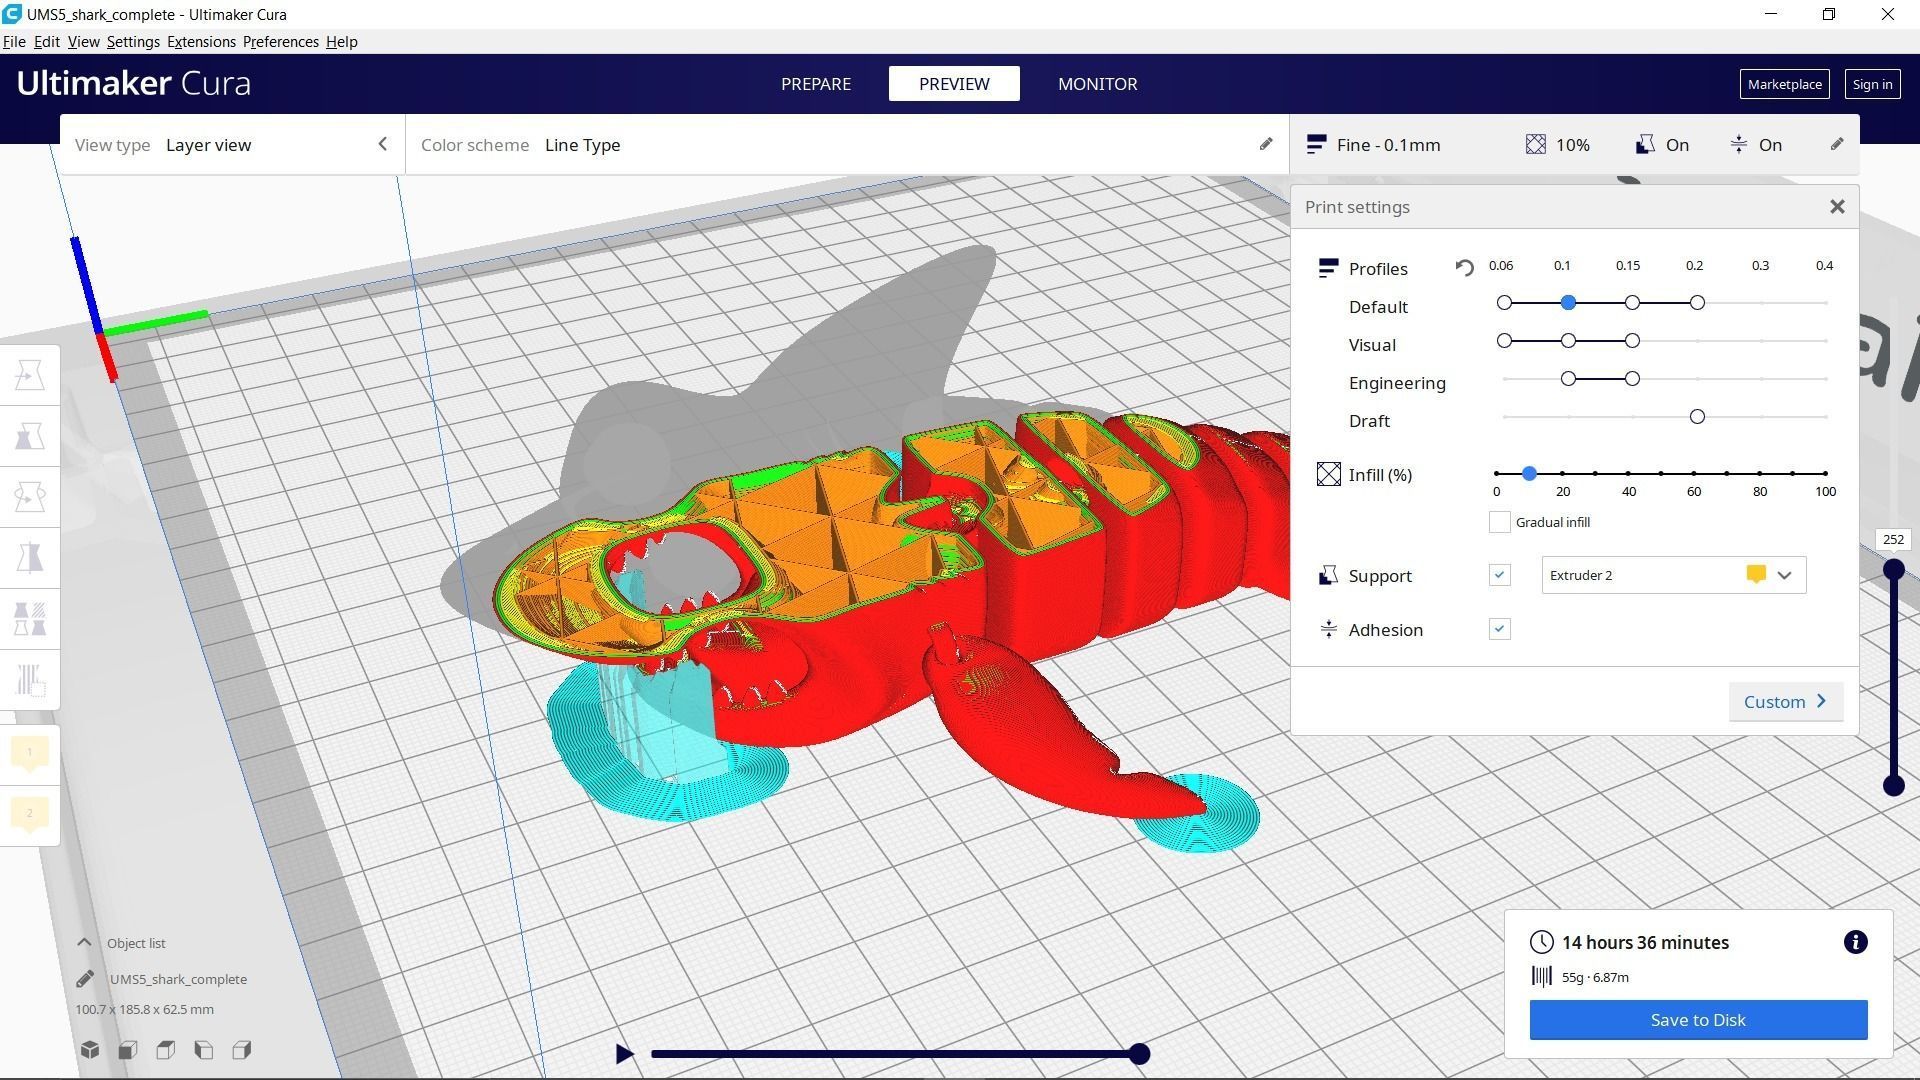Switch to right side camera view
The height and width of the screenshot is (1080, 1920).
point(242,1050)
